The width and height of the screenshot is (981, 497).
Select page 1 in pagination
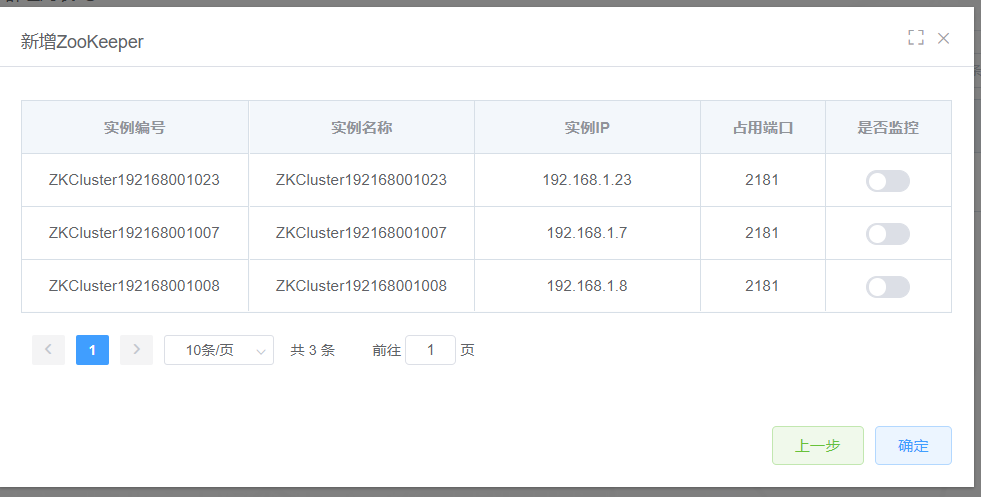[93, 350]
